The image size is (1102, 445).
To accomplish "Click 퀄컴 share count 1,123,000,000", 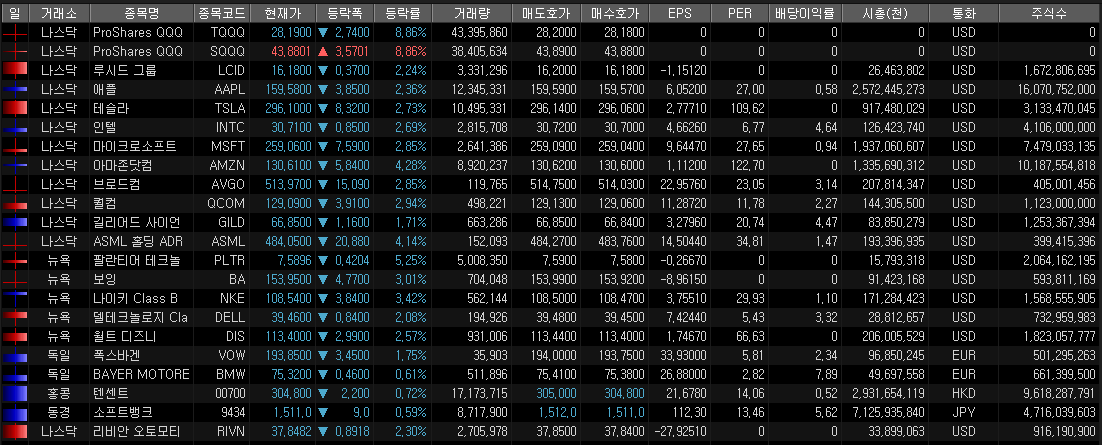I will (1059, 203).
